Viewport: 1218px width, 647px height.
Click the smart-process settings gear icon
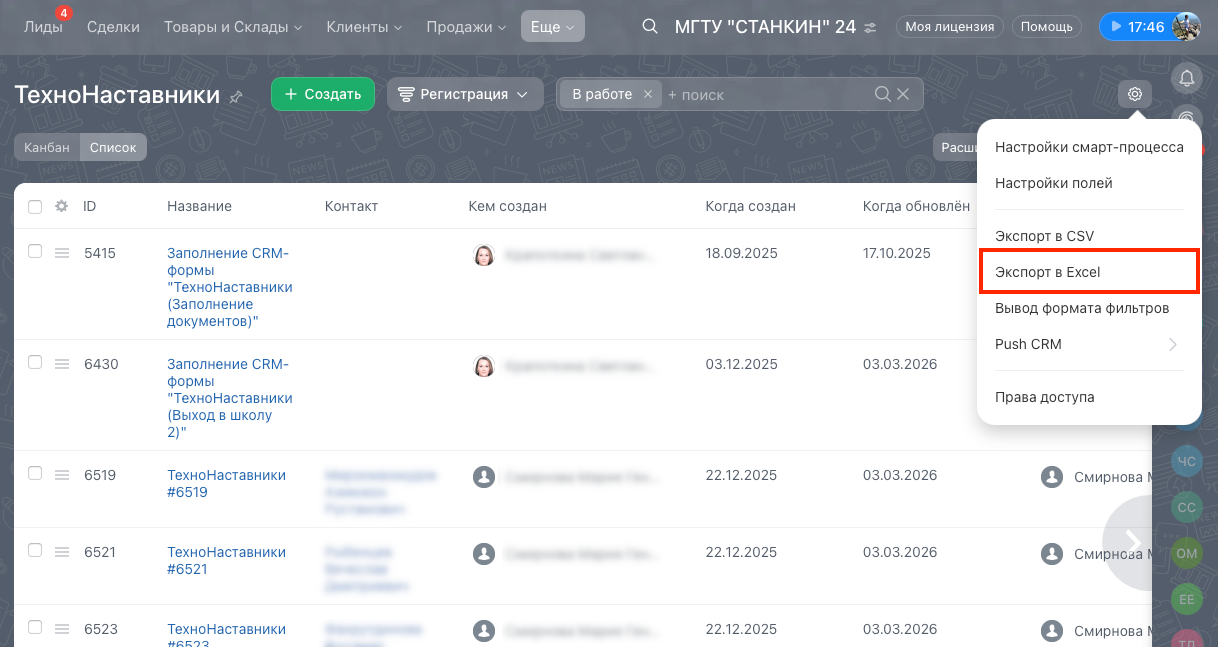pos(1135,94)
